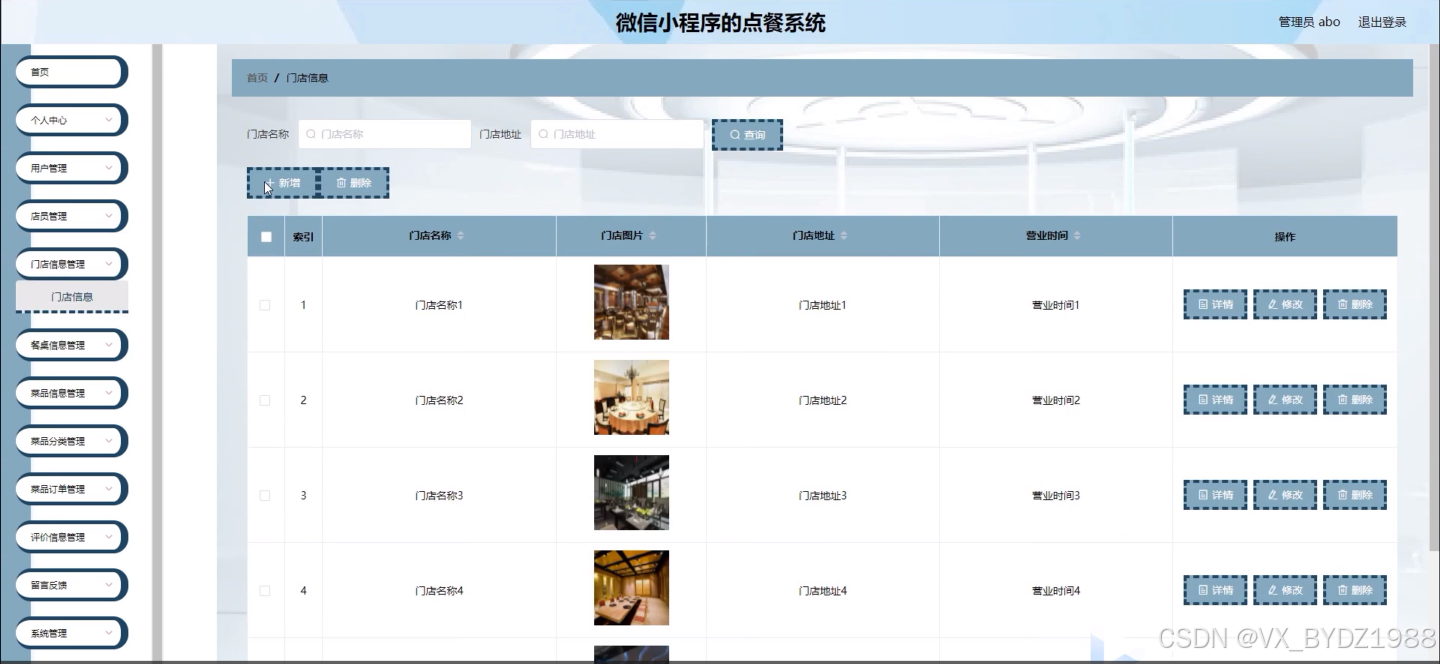
Task: Sort by the 门店图片 column sort icon
Action: click(653, 236)
